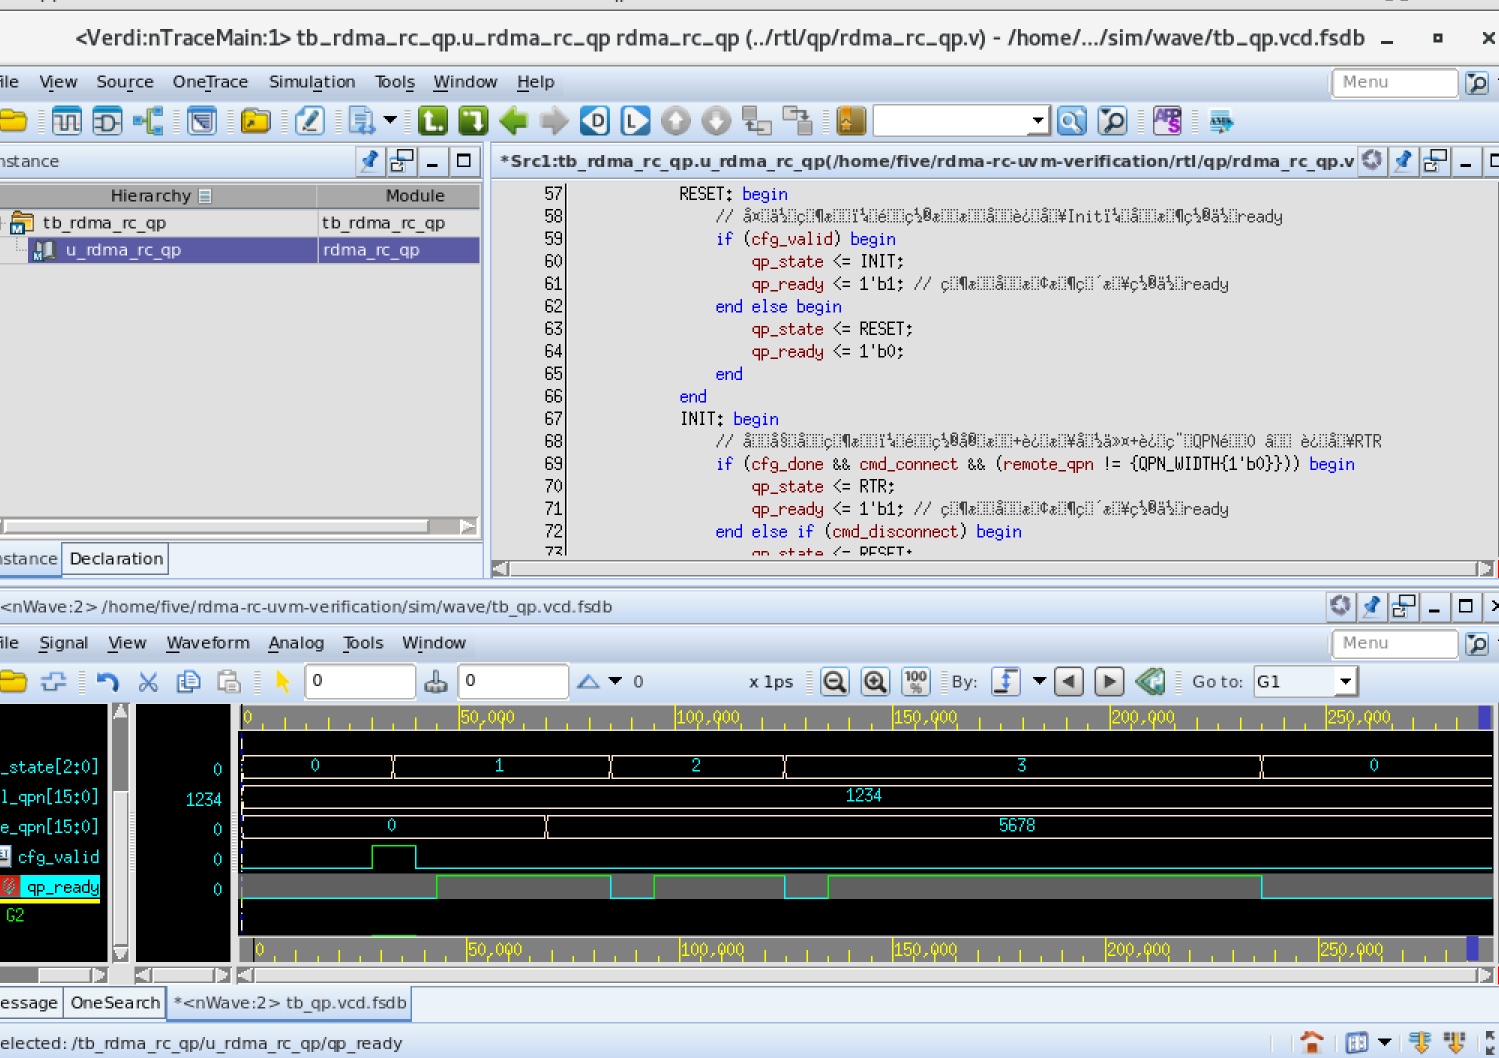Open the Simulation menu
Image resolution: width=1499 pixels, height=1058 pixels.
tap(312, 82)
